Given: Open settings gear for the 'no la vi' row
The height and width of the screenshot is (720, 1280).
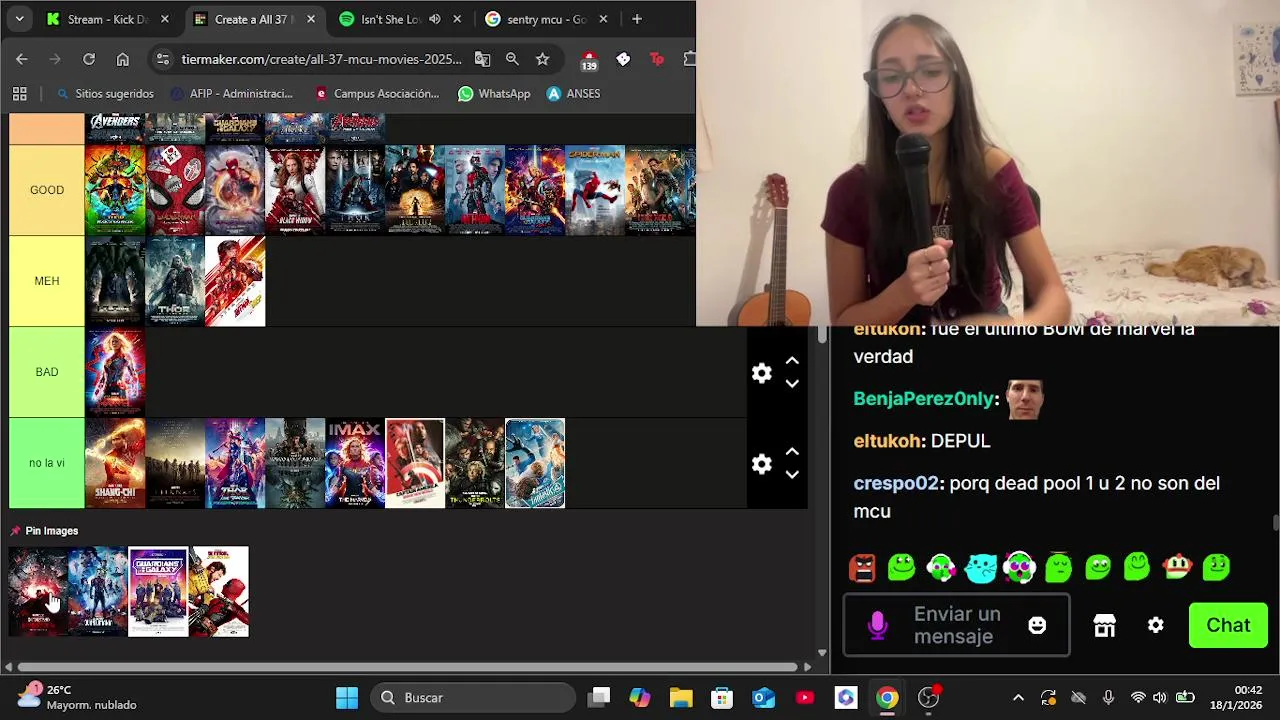Looking at the screenshot, I should pyautogui.click(x=762, y=464).
